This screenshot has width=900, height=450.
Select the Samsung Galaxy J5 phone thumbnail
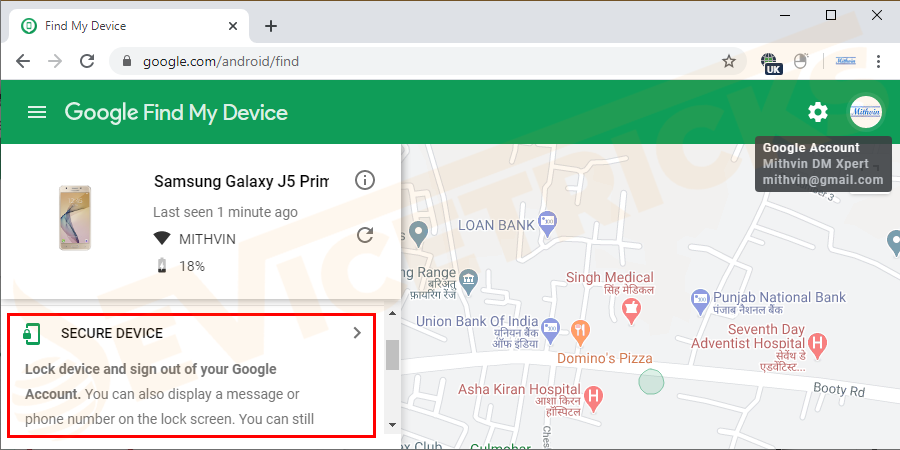coord(75,217)
